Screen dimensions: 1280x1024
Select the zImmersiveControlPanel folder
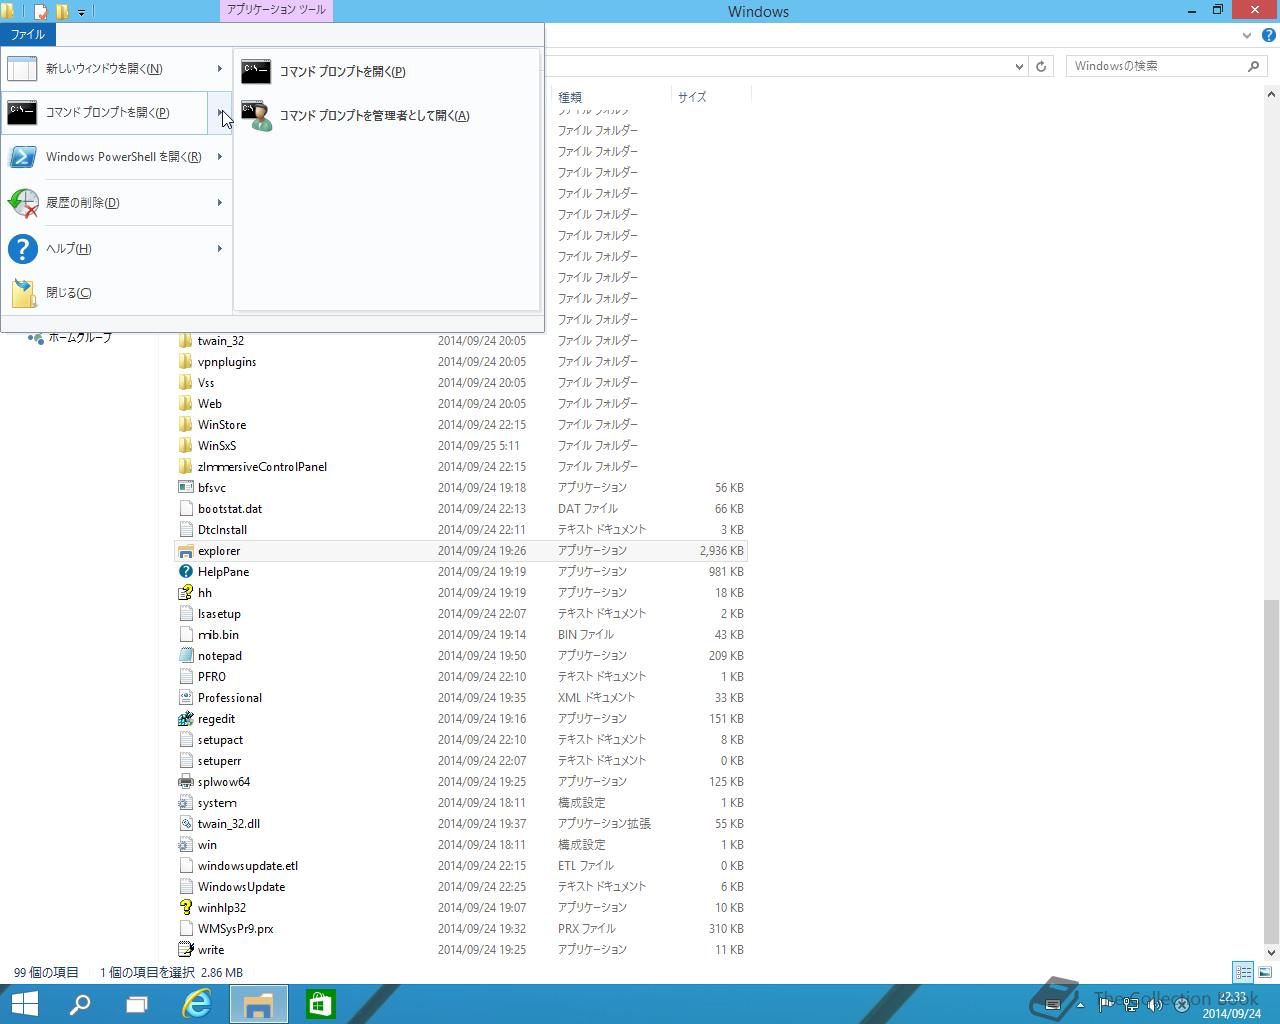(x=262, y=467)
